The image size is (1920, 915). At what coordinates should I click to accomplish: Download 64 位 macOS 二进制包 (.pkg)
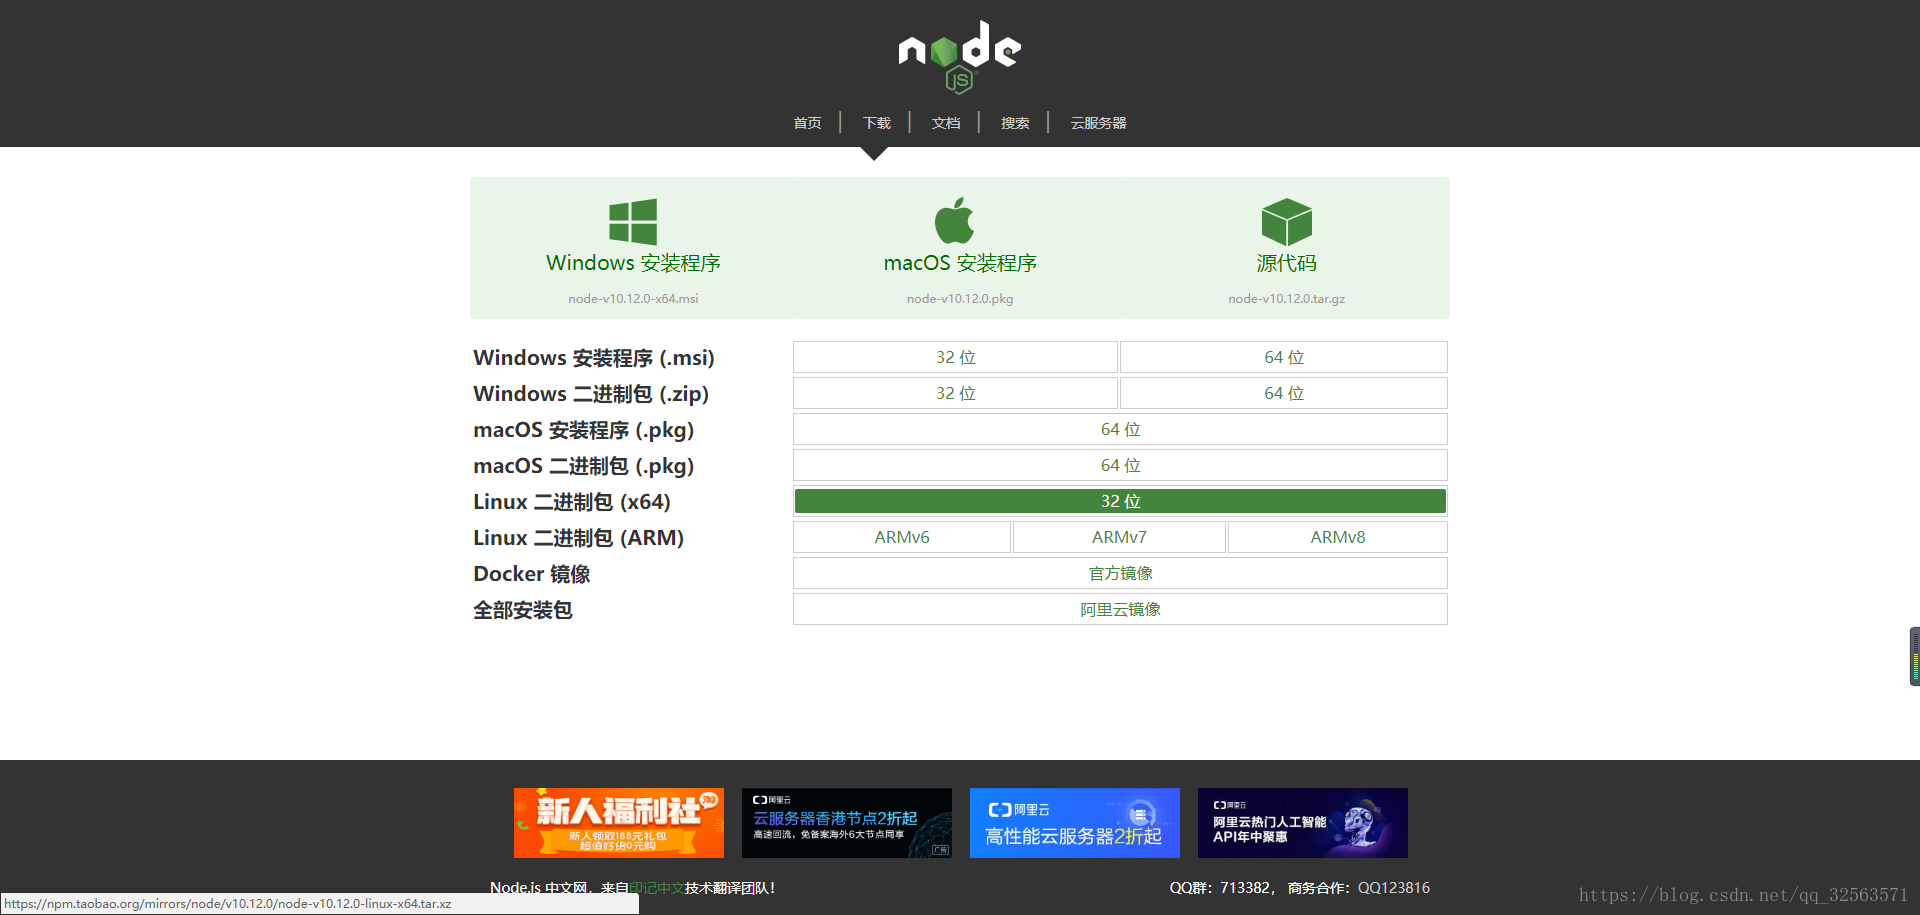coord(1120,465)
